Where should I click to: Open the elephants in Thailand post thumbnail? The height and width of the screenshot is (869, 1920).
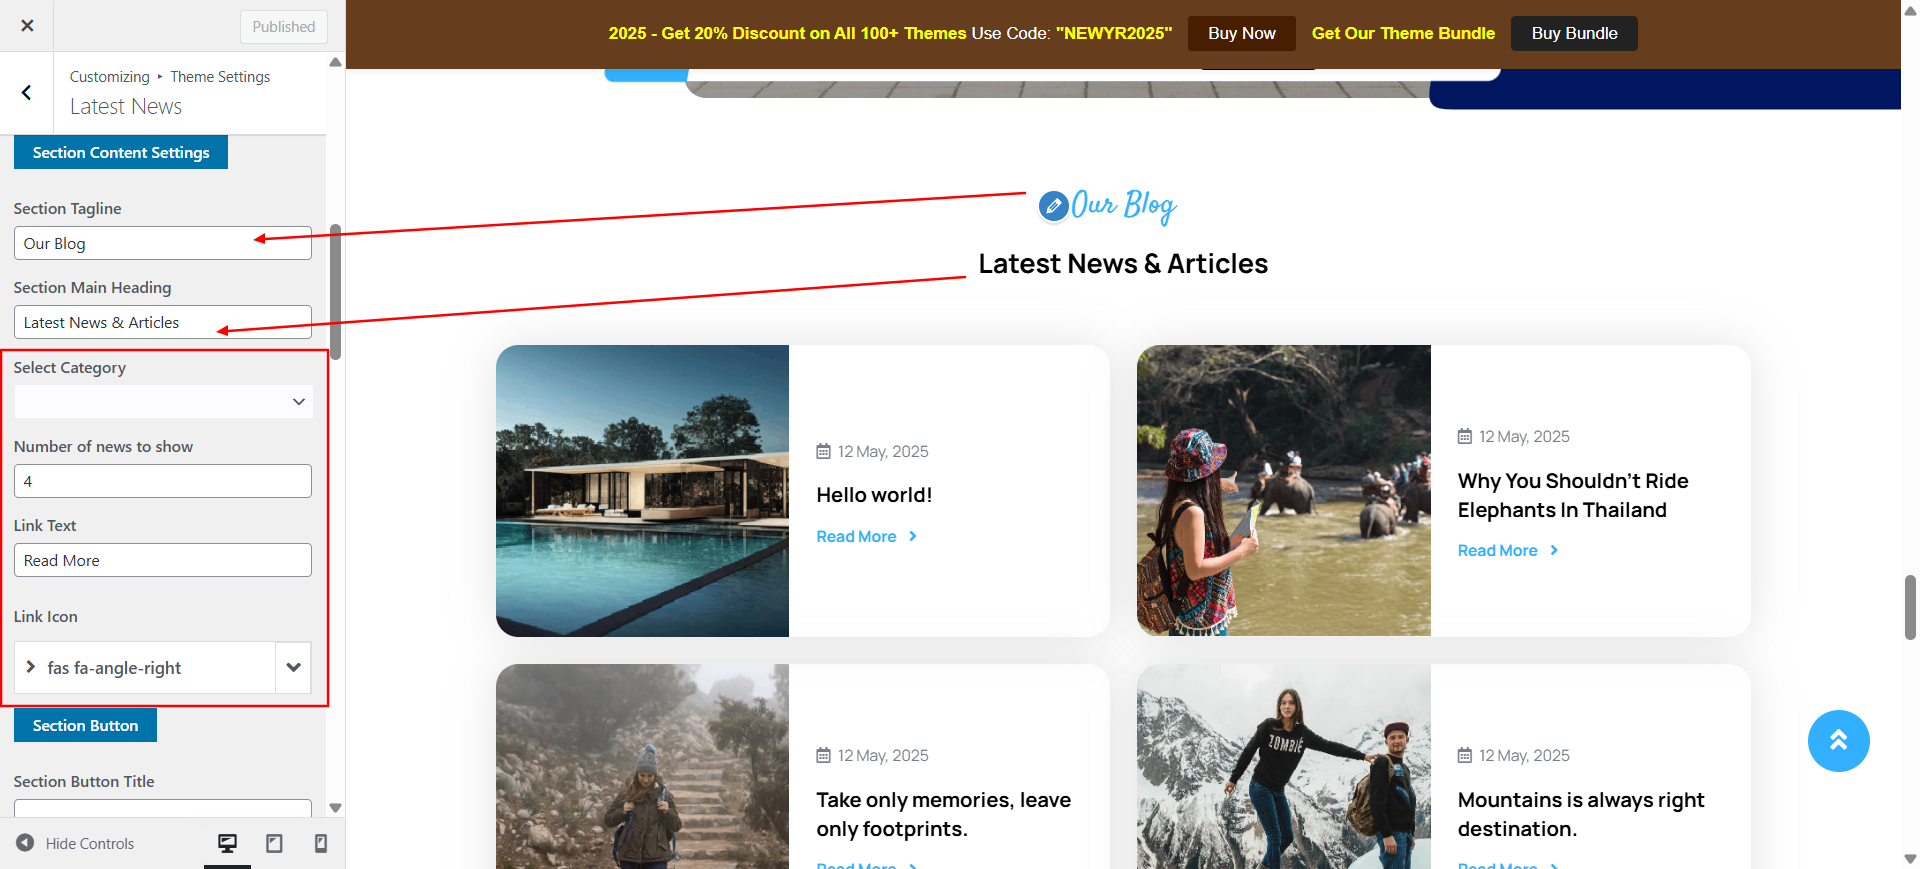click(1284, 491)
